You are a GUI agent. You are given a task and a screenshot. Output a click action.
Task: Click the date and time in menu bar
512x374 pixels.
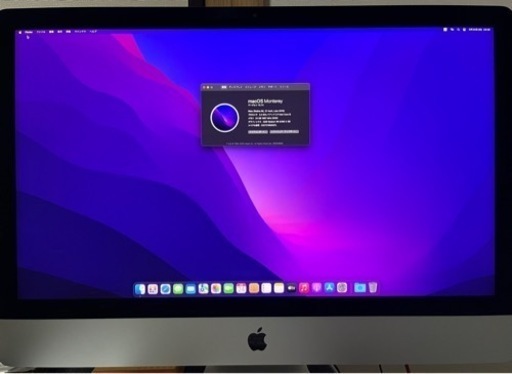pyautogui.click(x=479, y=30)
